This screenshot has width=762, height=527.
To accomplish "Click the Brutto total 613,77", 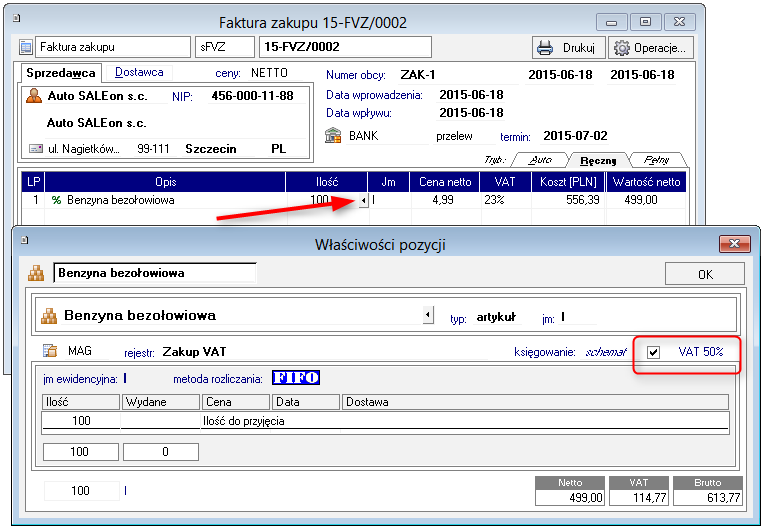I will pos(708,497).
